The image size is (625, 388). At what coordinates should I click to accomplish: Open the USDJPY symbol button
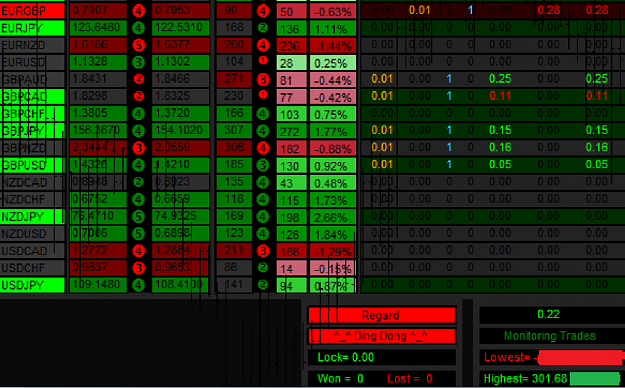(32, 285)
